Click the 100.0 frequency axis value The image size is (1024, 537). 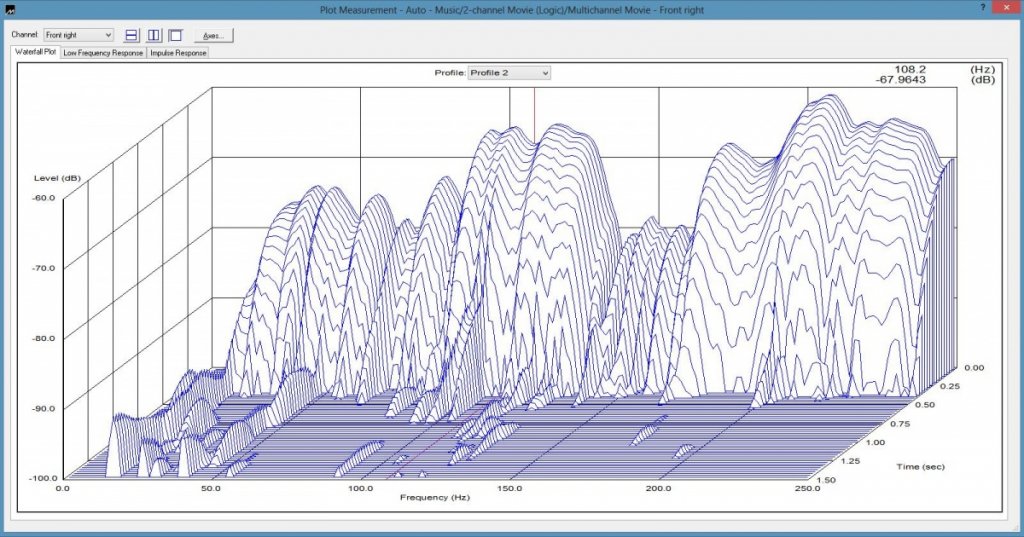pos(360,488)
